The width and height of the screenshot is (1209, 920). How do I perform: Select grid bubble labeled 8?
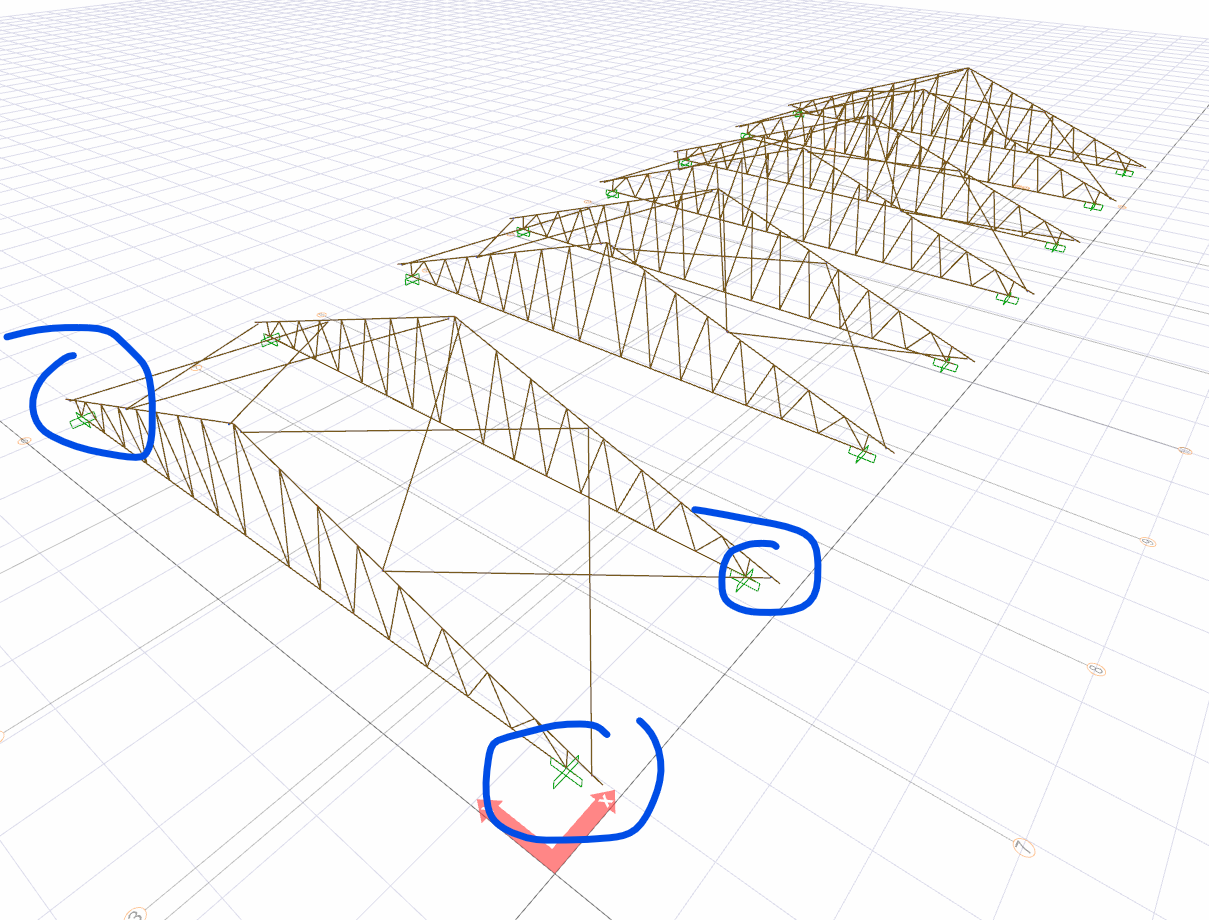click(1097, 669)
